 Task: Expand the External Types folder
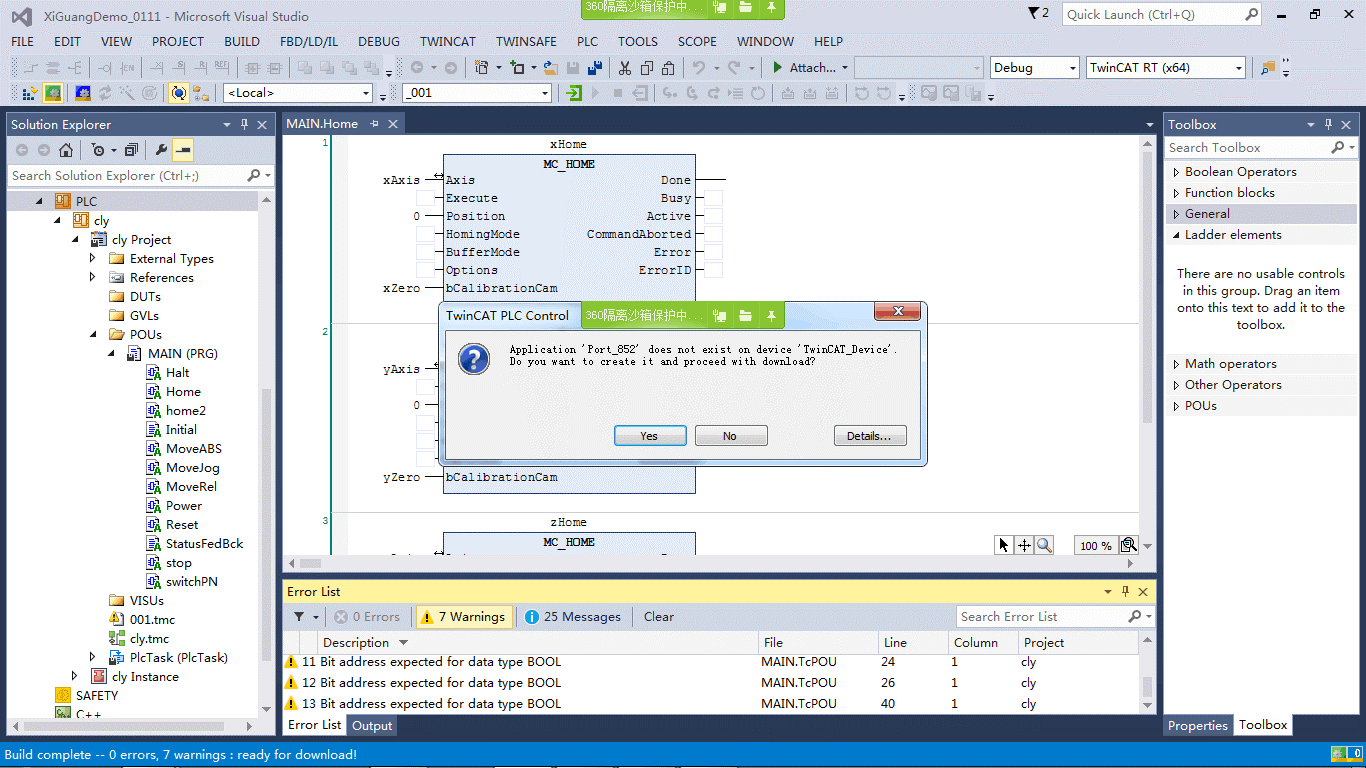[x=93, y=258]
